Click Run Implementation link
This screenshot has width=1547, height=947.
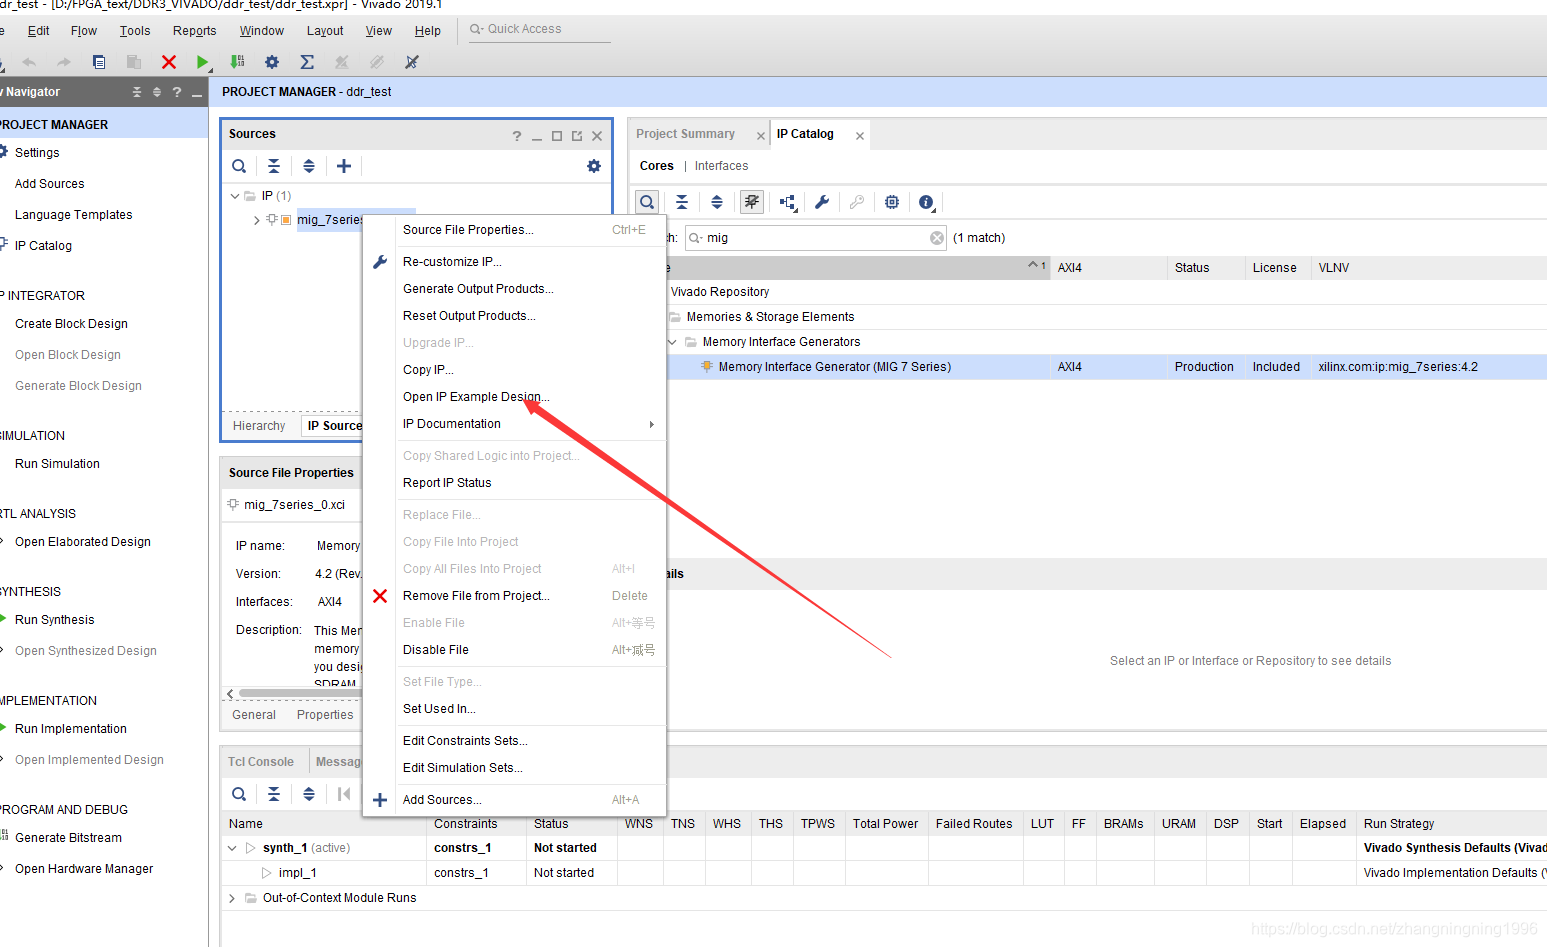[71, 729]
